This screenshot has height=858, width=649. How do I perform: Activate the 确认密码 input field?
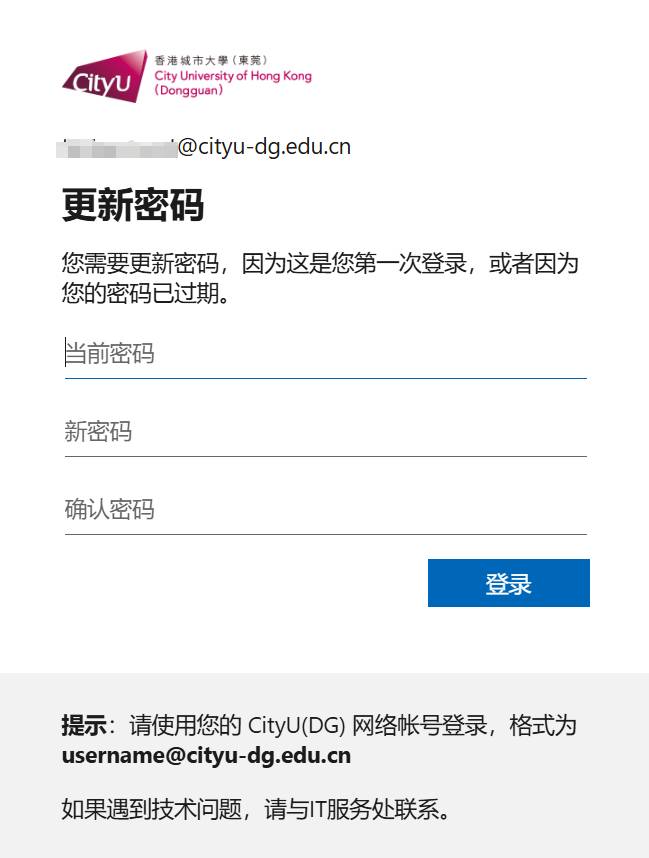point(326,511)
